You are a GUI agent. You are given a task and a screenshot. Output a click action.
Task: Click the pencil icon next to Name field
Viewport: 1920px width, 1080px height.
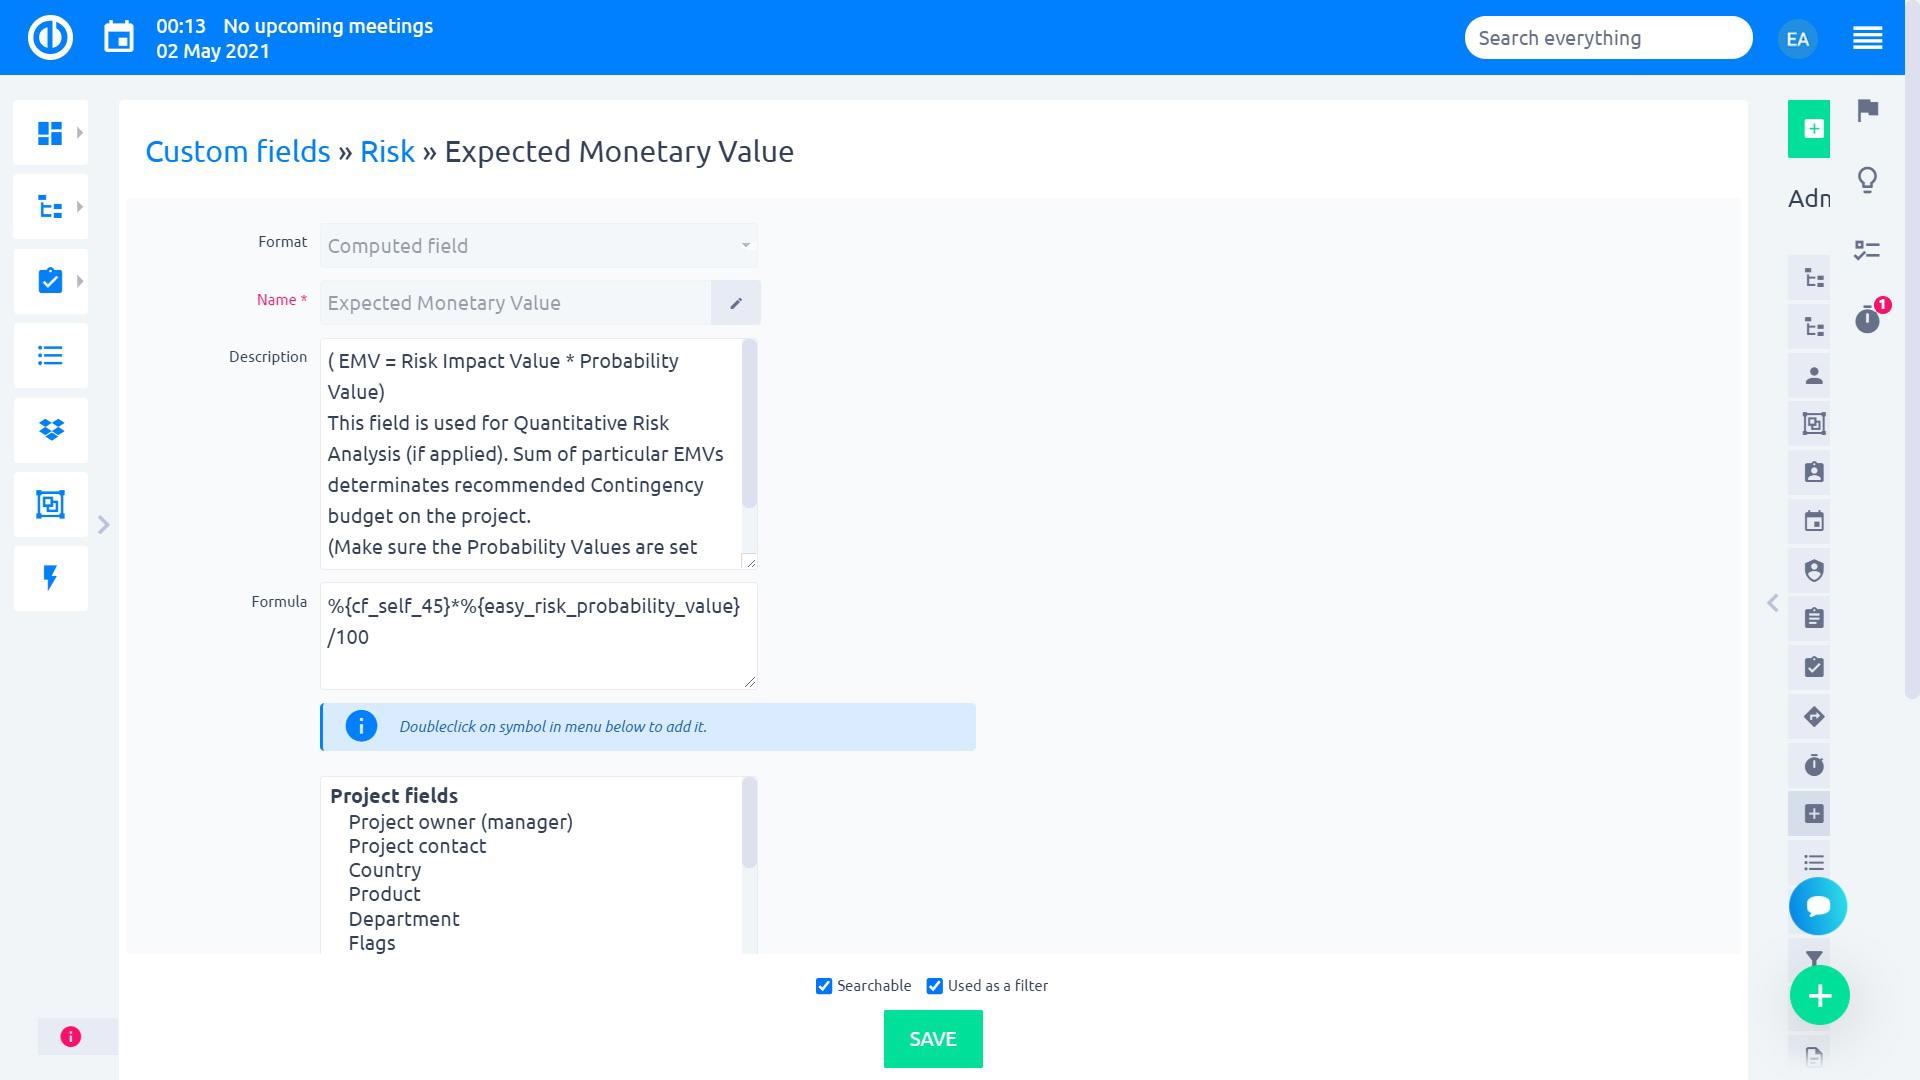click(736, 303)
